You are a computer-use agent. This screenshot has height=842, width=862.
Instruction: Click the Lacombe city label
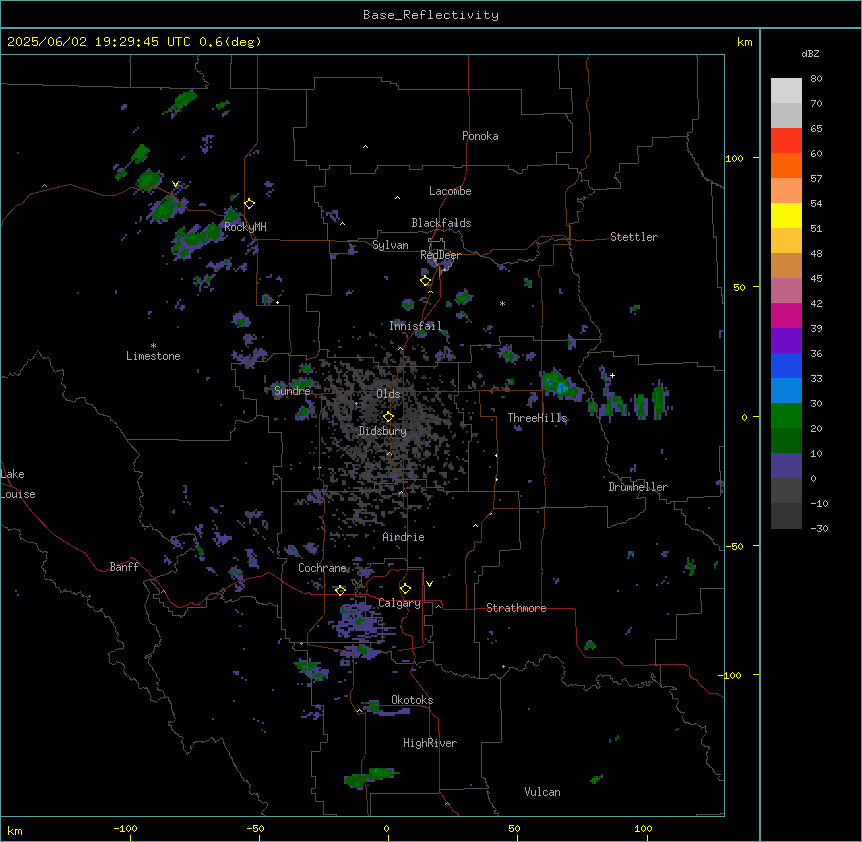pos(450,191)
